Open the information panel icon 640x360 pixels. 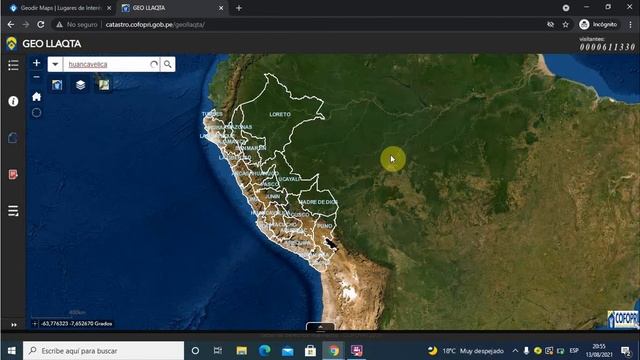coord(13,101)
